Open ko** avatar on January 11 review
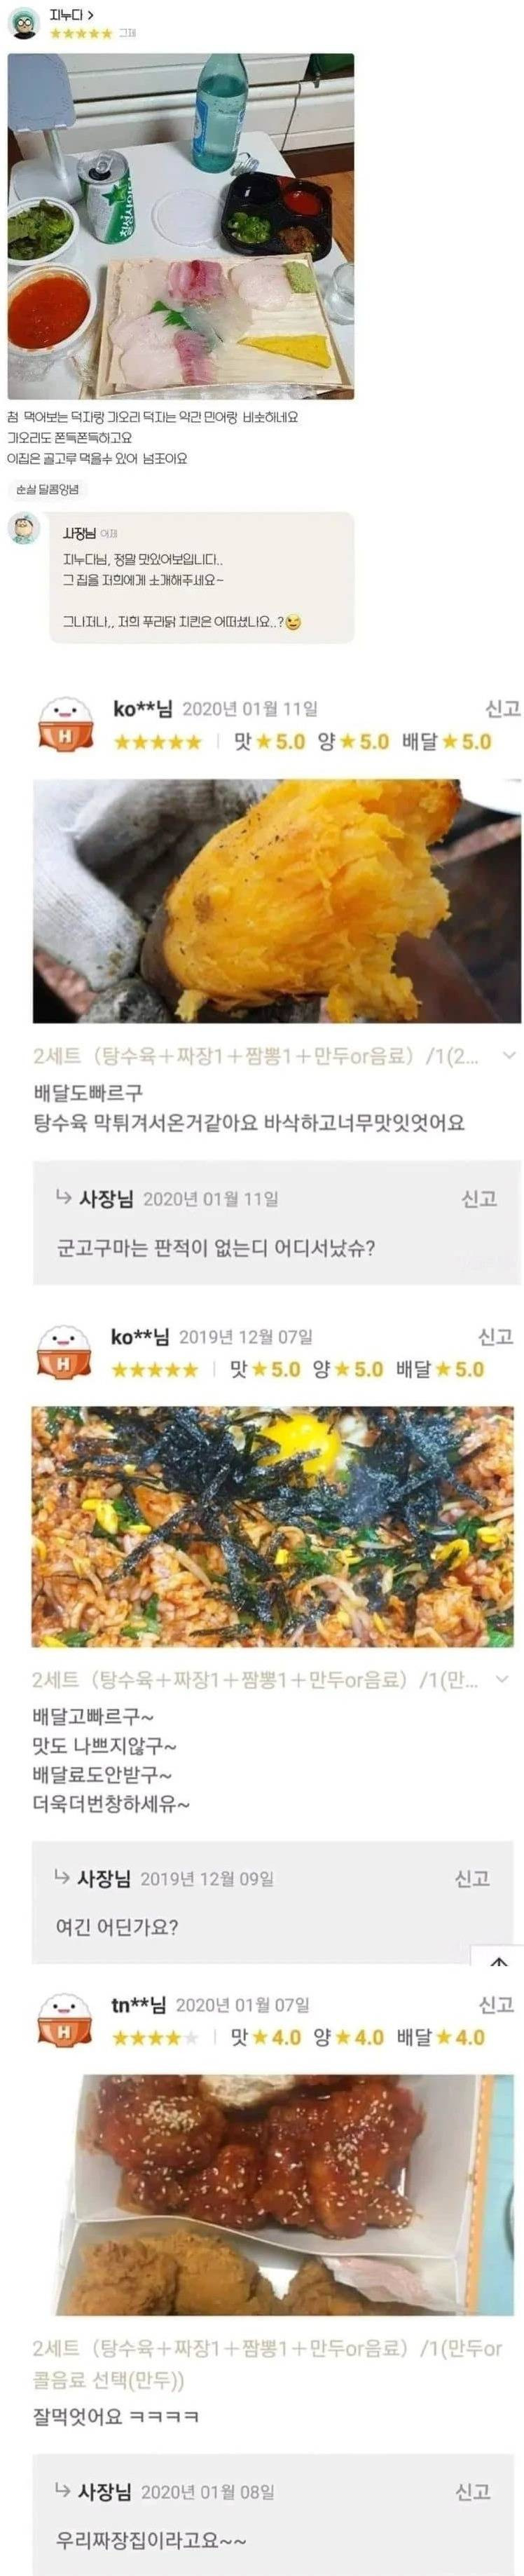The height and width of the screenshot is (2576, 524). coord(66,724)
